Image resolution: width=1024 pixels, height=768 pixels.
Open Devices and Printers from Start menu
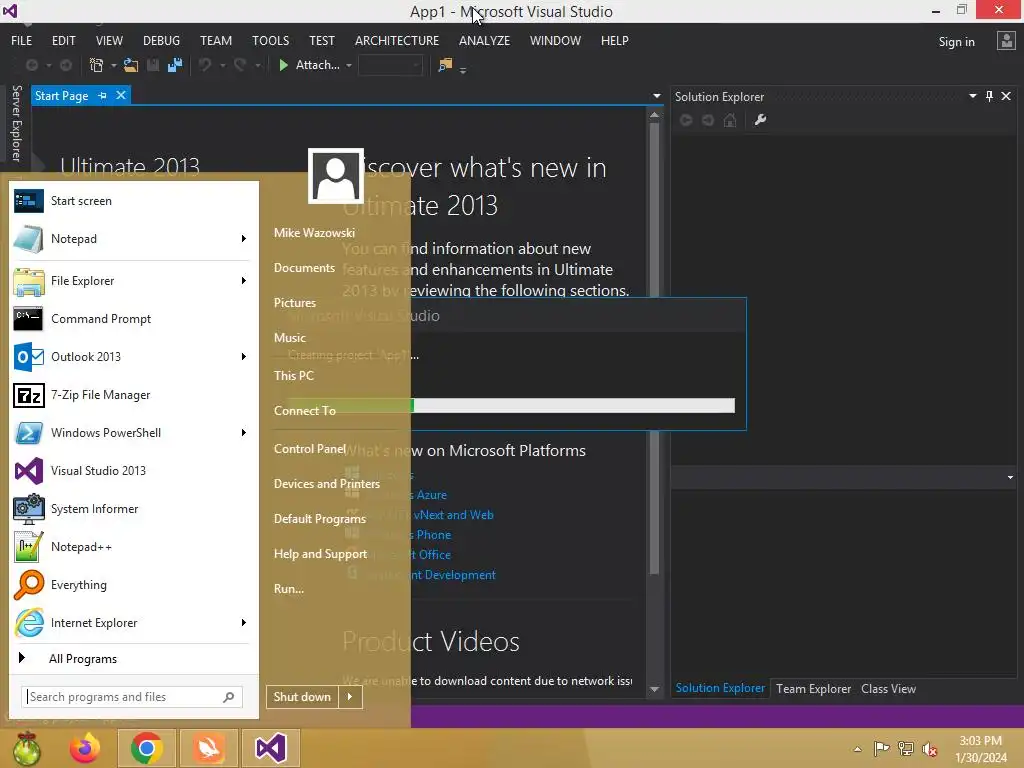tap(327, 484)
